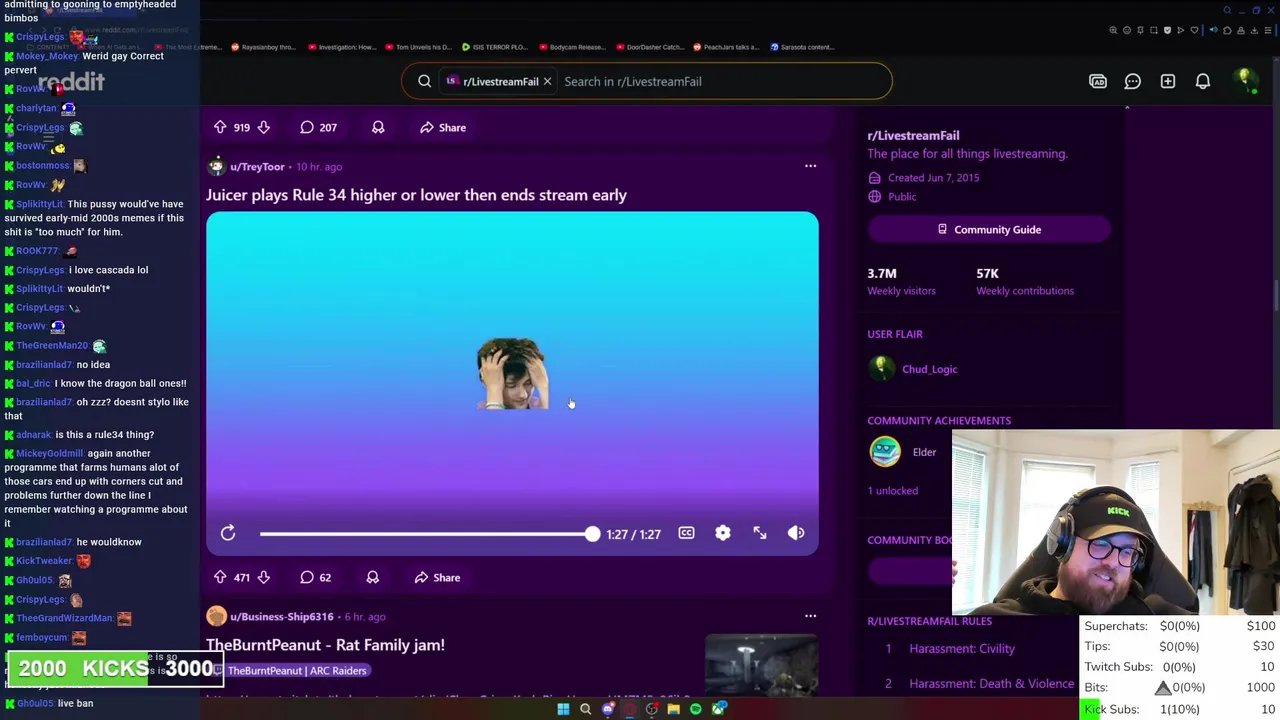The height and width of the screenshot is (720, 1280).
Task: Replay the finished video
Action: (x=228, y=533)
